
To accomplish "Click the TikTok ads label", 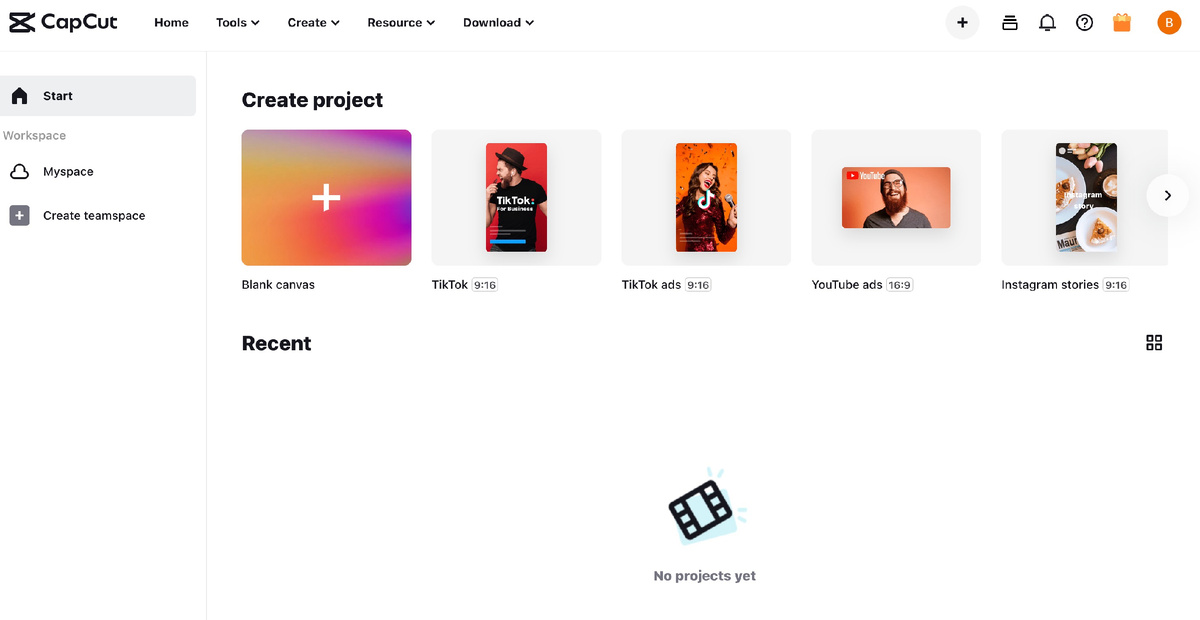I will click(651, 285).
